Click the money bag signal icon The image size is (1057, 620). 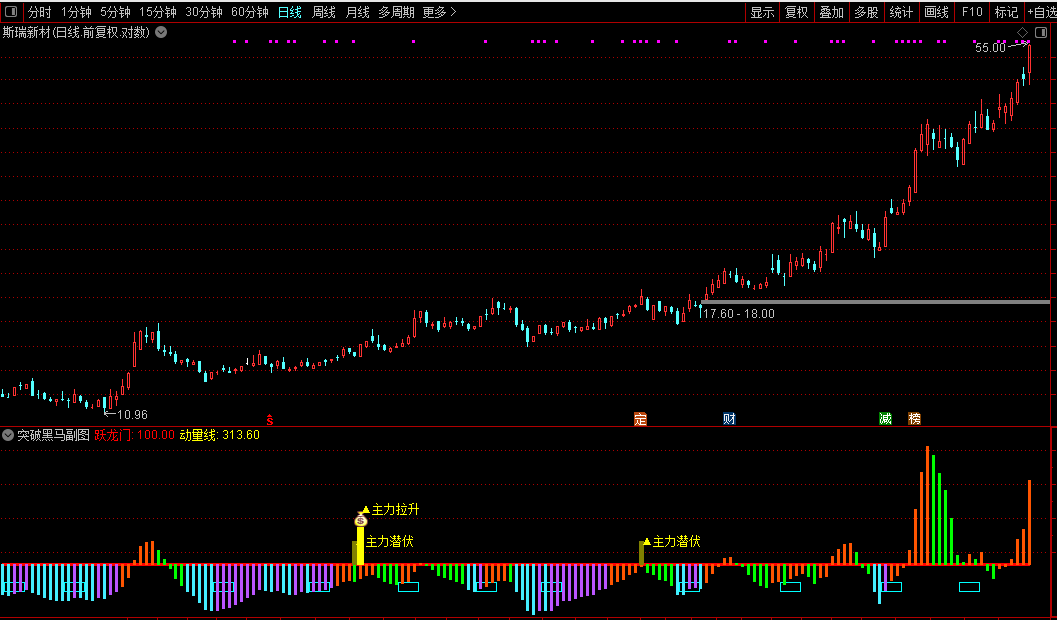pyautogui.click(x=361, y=520)
